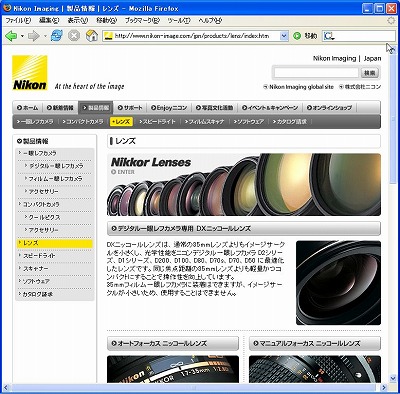Click the green Go button icon

[297, 36]
